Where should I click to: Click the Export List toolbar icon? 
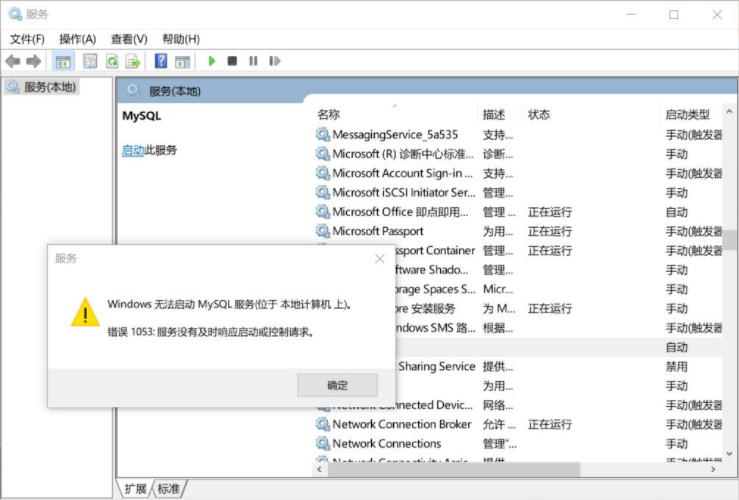pos(133,61)
